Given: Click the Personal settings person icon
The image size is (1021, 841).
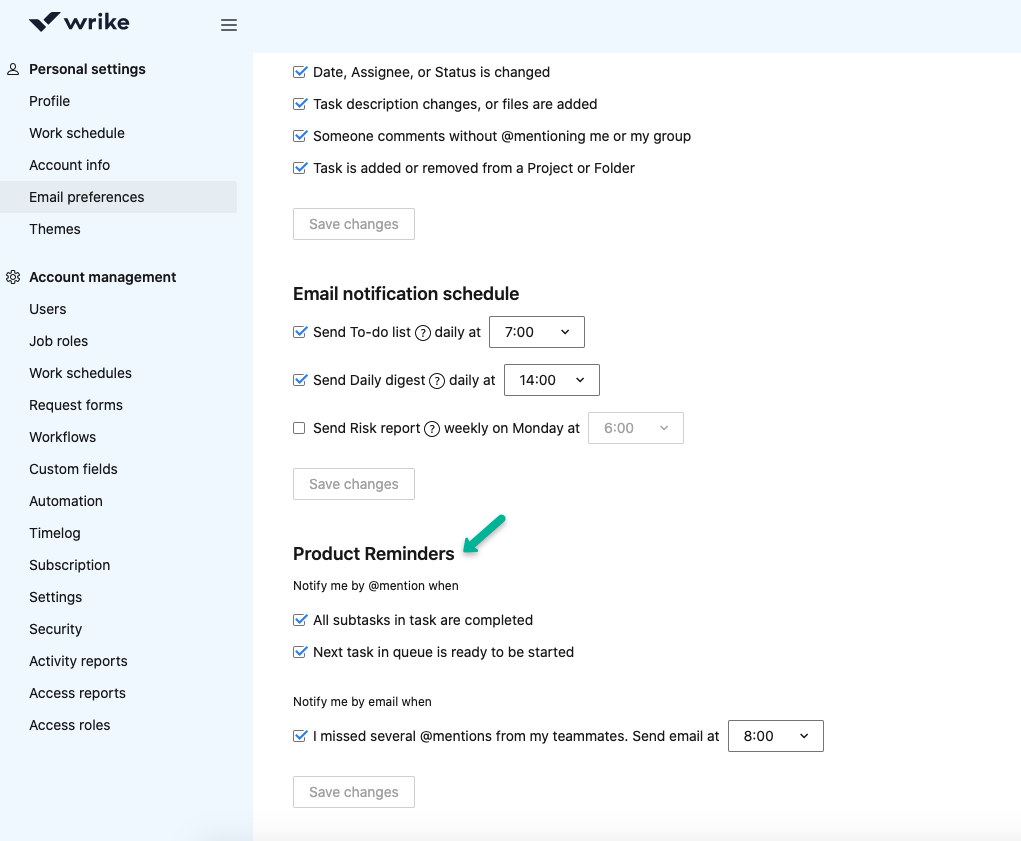Looking at the screenshot, I should pos(13,69).
